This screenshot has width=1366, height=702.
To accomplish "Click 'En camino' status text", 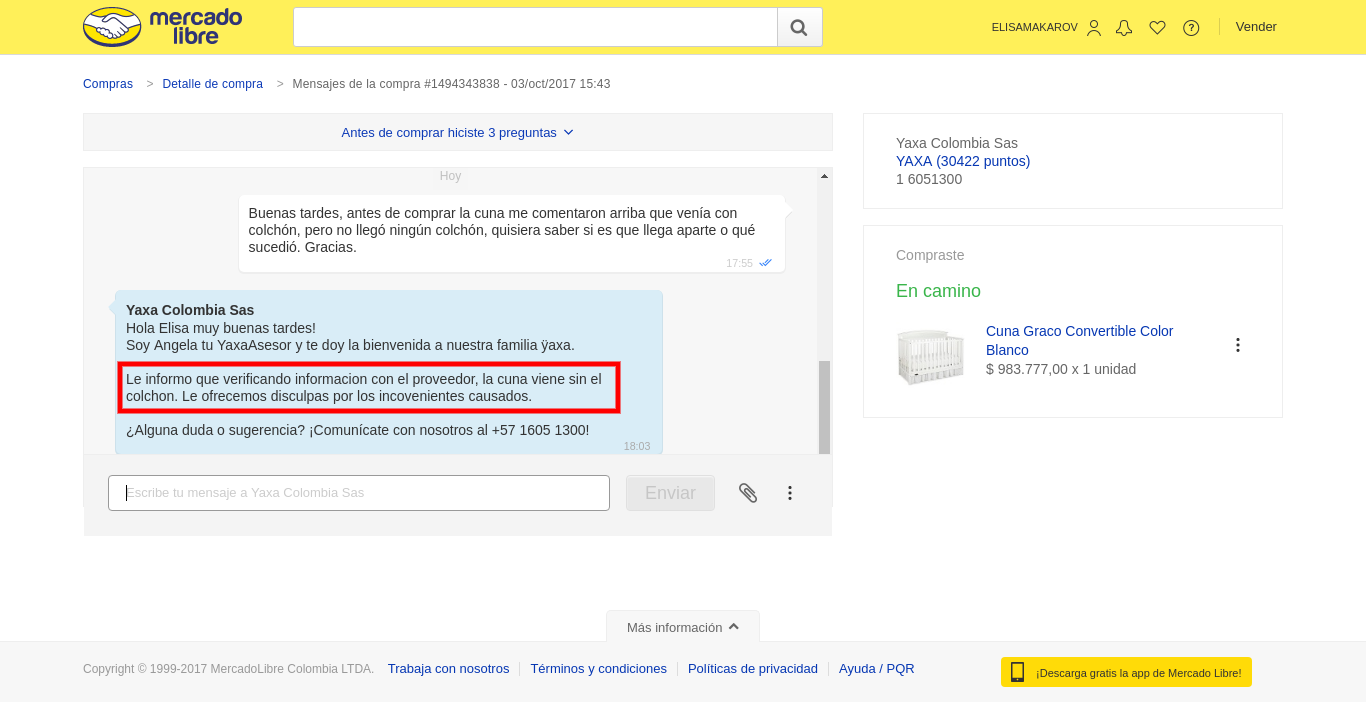I will click(938, 291).
